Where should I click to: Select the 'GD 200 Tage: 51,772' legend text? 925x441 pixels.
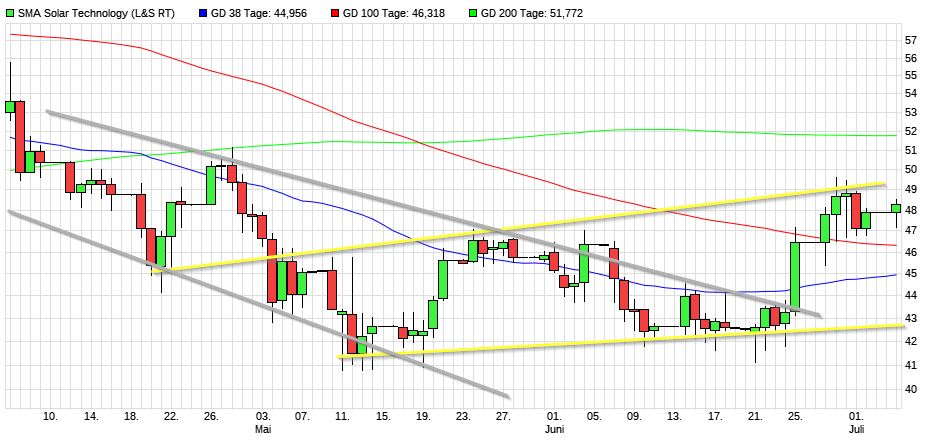click(532, 13)
